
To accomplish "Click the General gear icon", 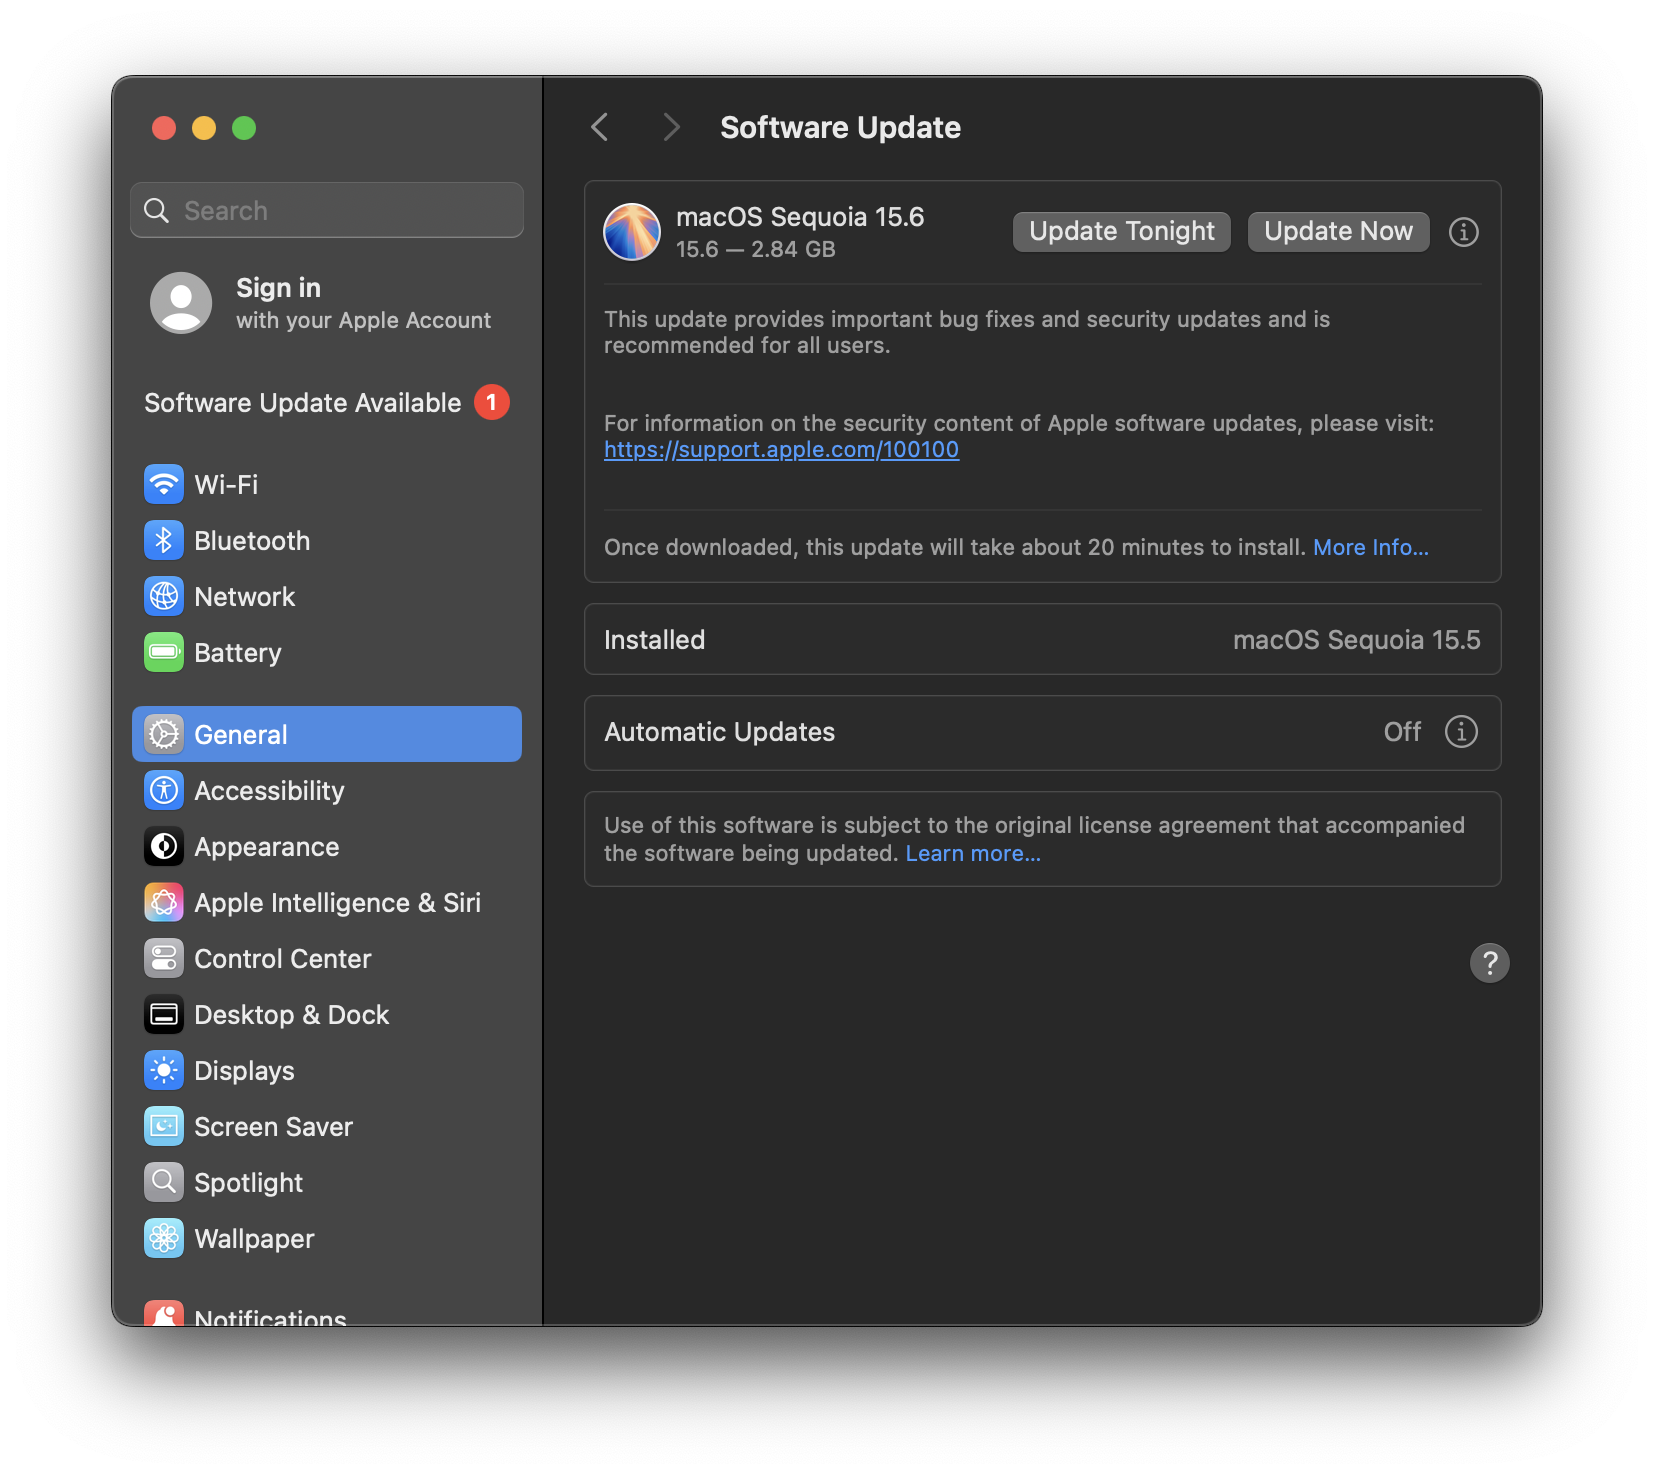I will point(164,735).
